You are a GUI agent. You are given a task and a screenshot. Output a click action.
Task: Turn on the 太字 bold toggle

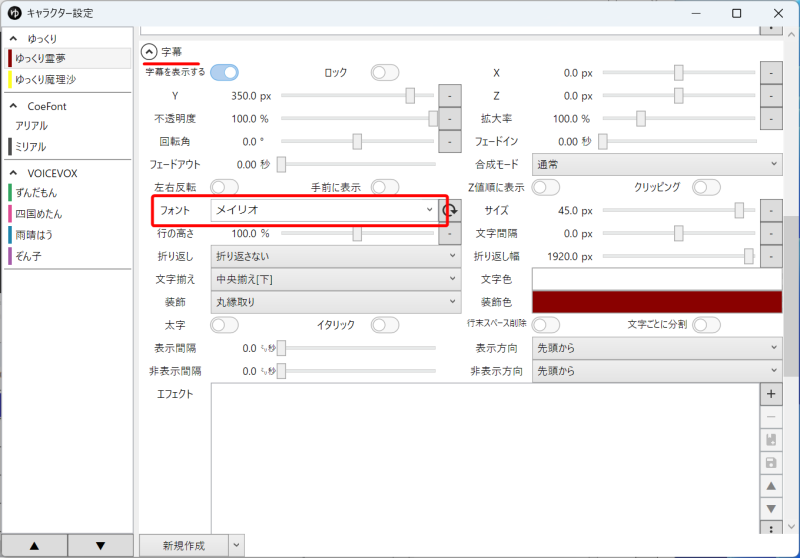point(224,325)
